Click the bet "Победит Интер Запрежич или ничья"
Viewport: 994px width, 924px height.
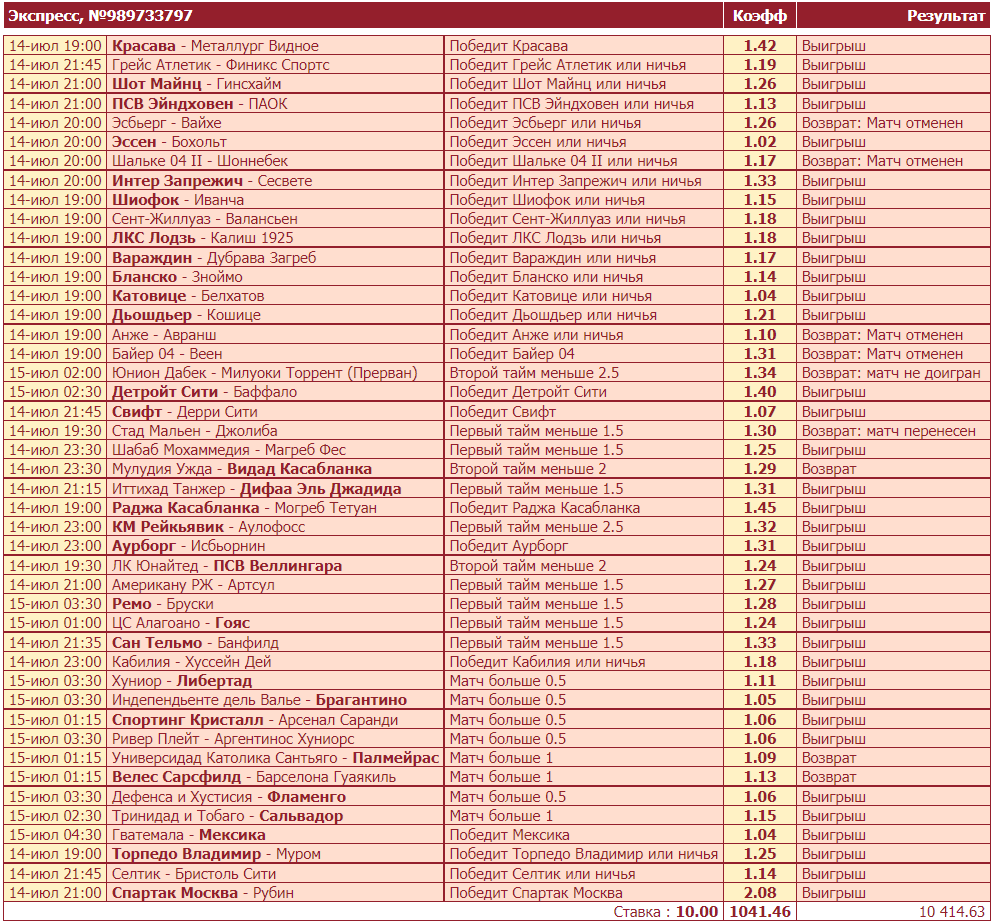[575, 181]
